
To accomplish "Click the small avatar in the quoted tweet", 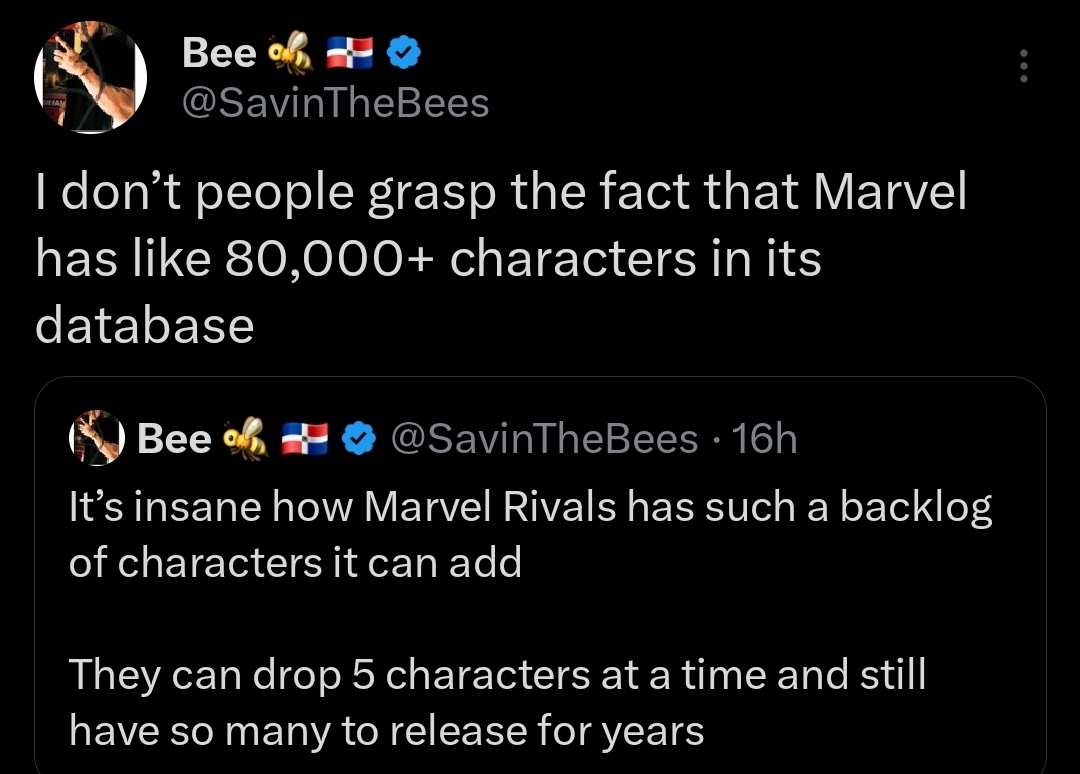I will tap(93, 440).
